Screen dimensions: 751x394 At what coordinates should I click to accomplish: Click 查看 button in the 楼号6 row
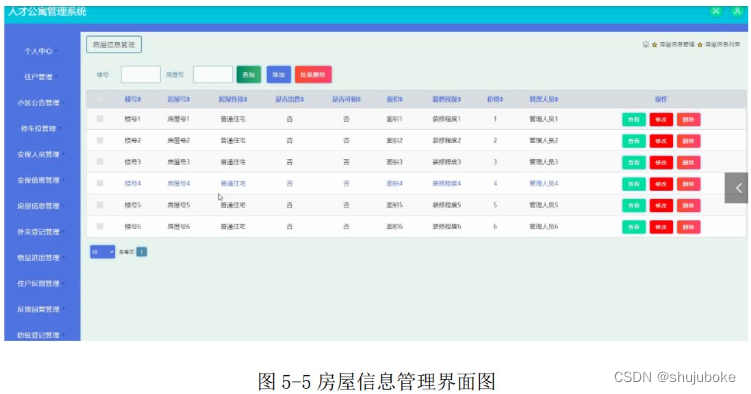[634, 227]
